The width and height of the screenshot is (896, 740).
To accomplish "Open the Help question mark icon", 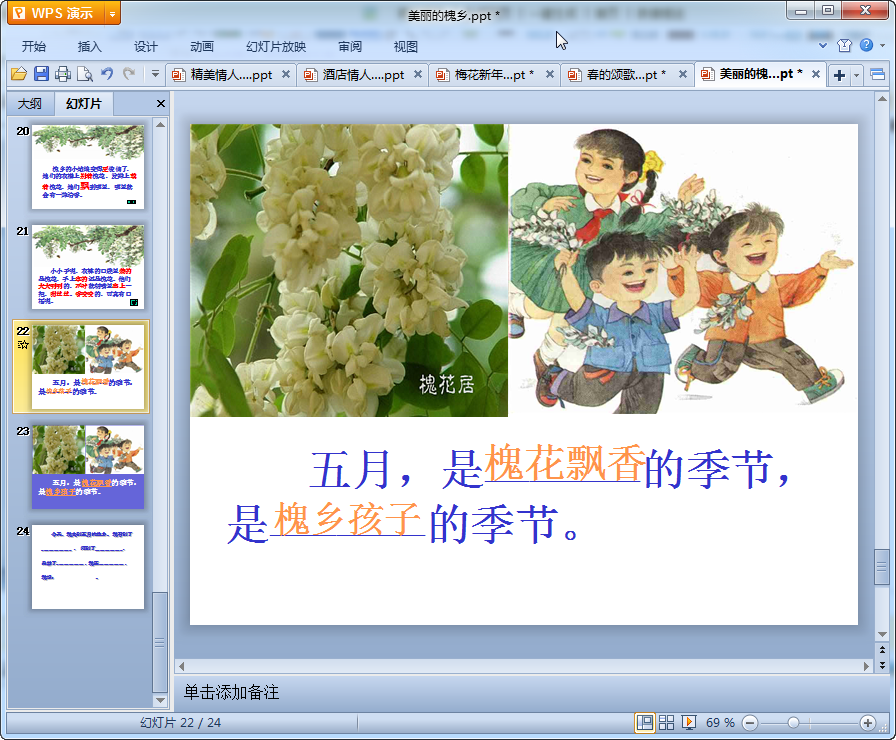I will click(866, 45).
